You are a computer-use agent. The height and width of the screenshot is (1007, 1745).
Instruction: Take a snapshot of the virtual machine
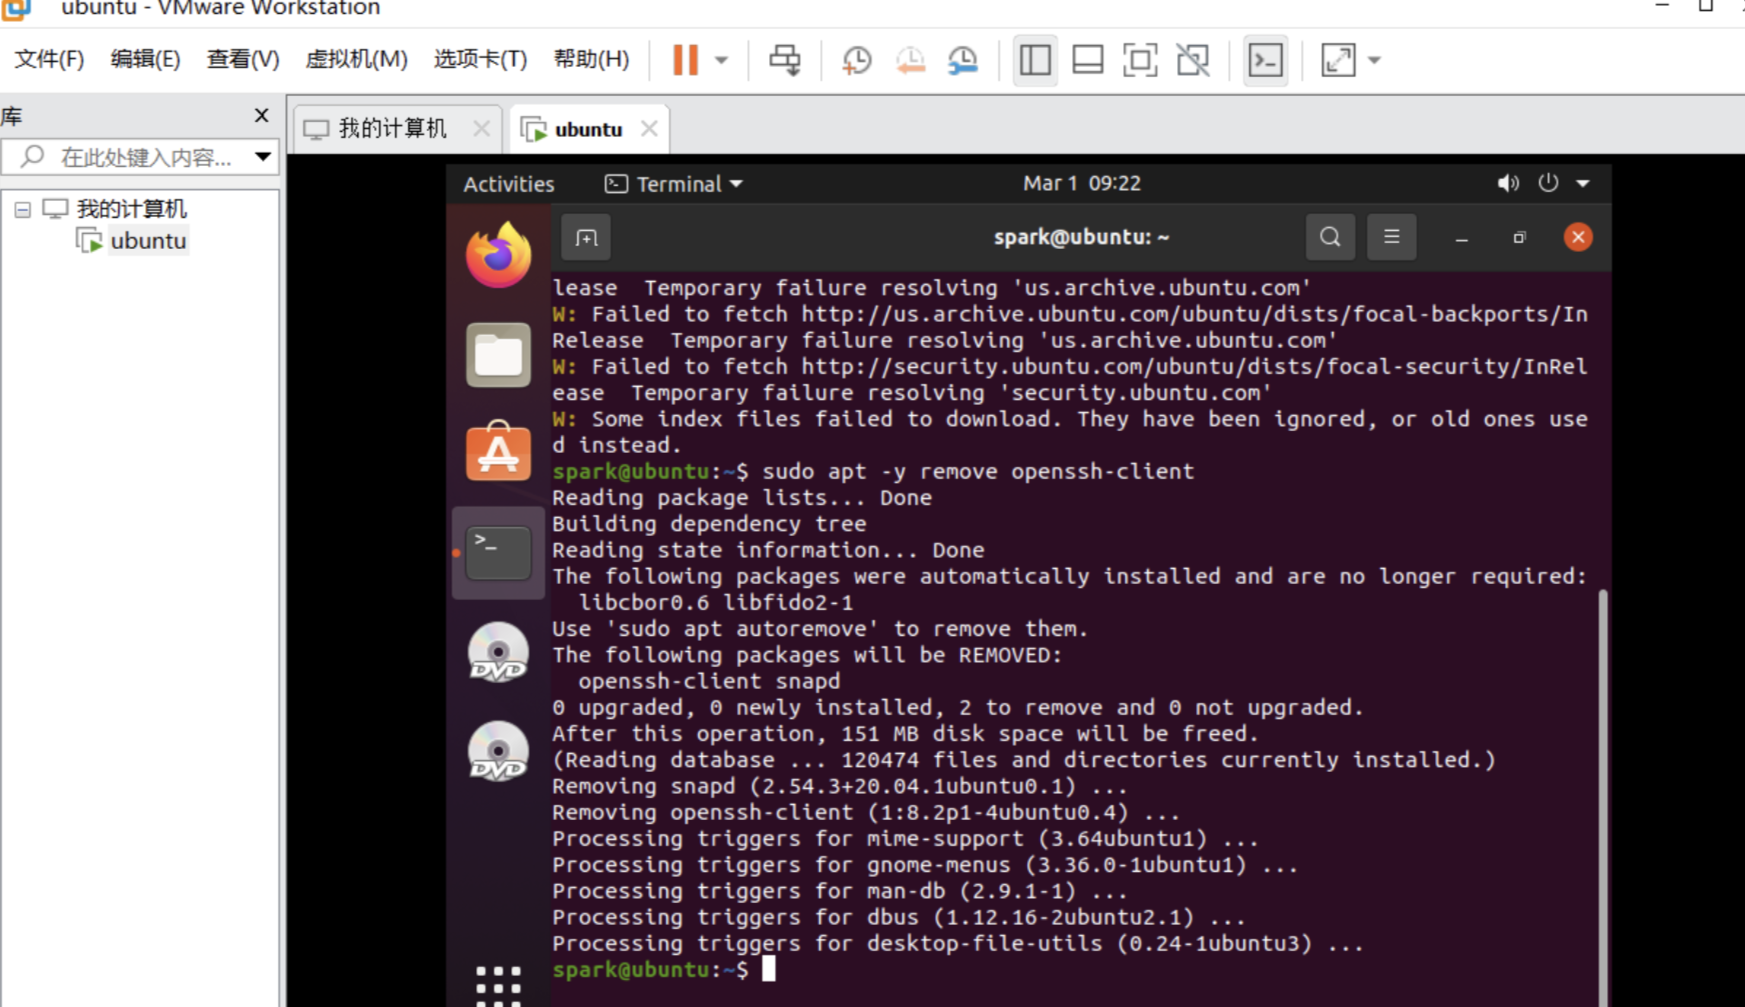(x=855, y=60)
